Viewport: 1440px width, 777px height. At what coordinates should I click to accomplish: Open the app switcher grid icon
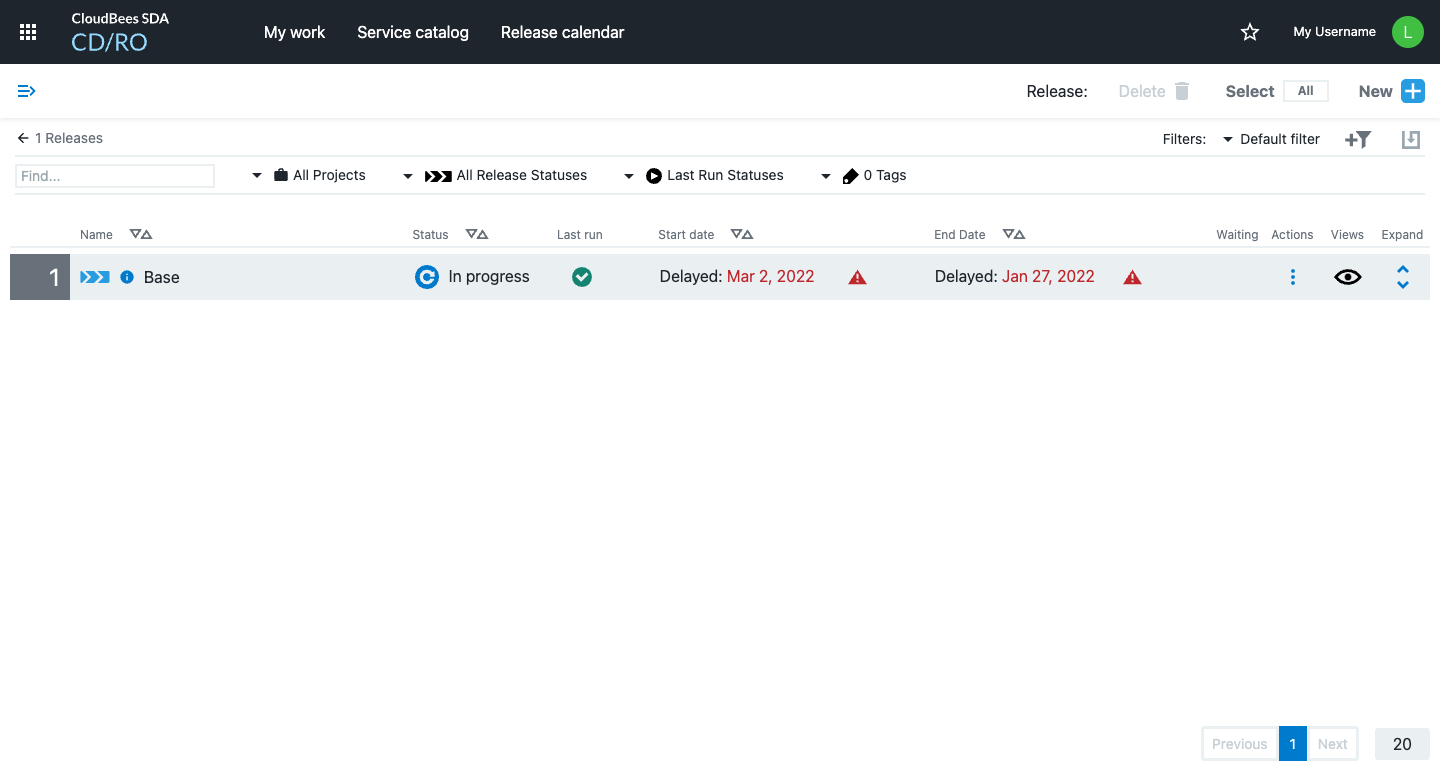tap(27, 31)
